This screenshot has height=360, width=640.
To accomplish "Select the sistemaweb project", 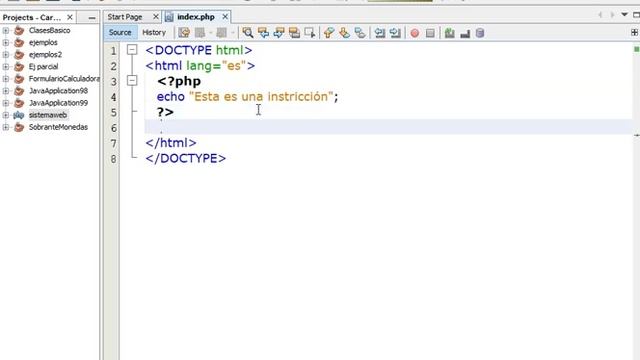I will (48, 115).
